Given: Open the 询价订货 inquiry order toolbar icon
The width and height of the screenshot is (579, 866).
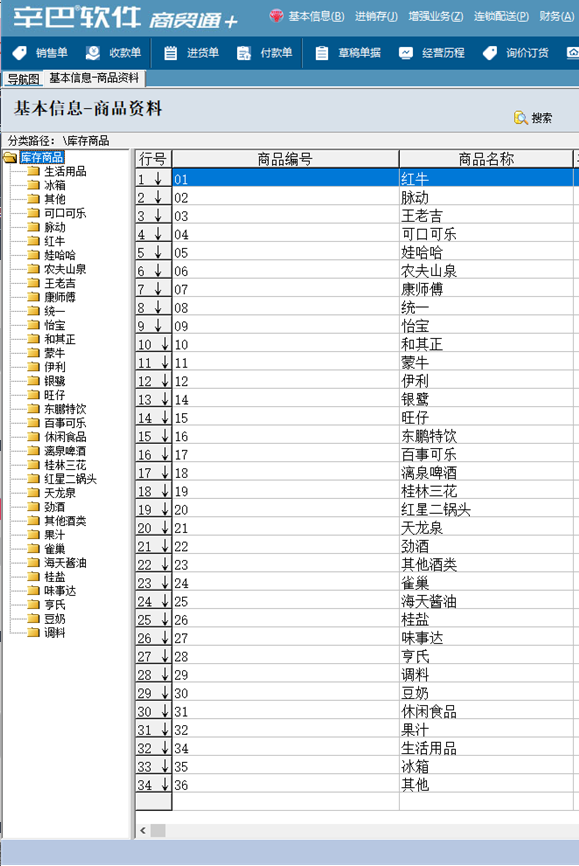Looking at the screenshot, I should (x=489, y=53).
